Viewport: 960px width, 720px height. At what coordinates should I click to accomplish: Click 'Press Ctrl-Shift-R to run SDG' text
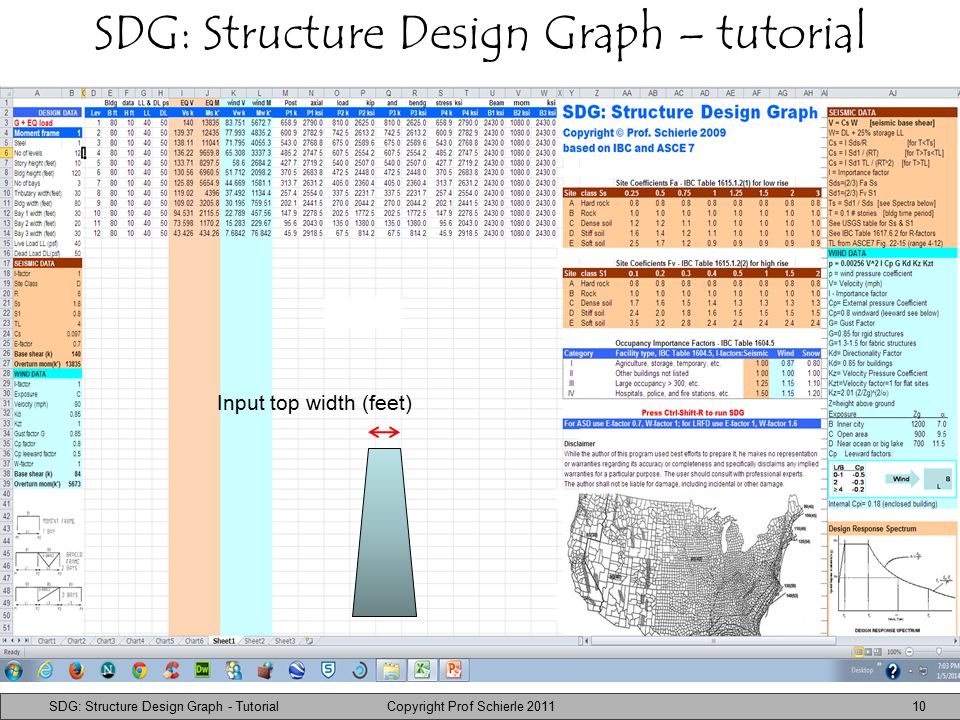point(692,413)
